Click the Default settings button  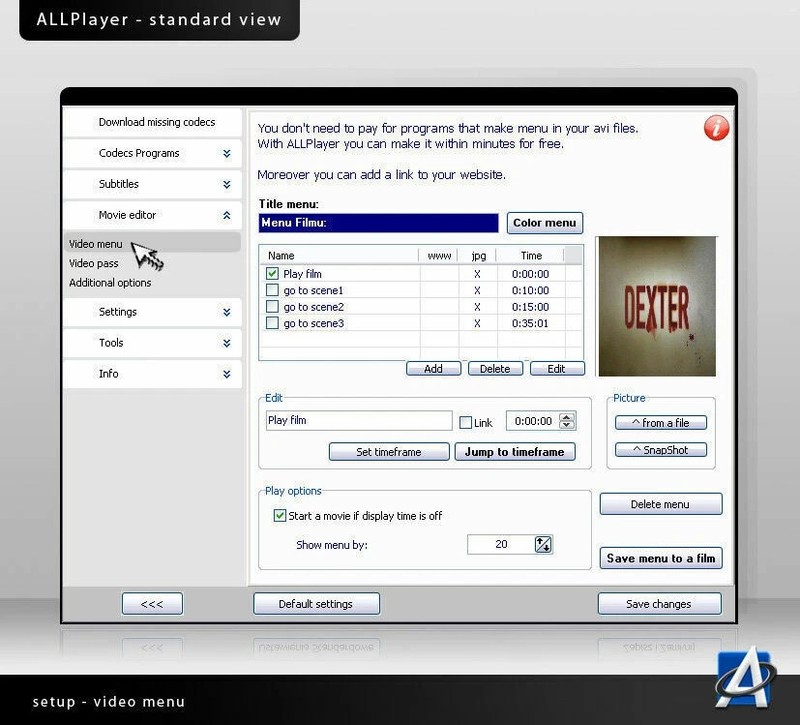316,604
